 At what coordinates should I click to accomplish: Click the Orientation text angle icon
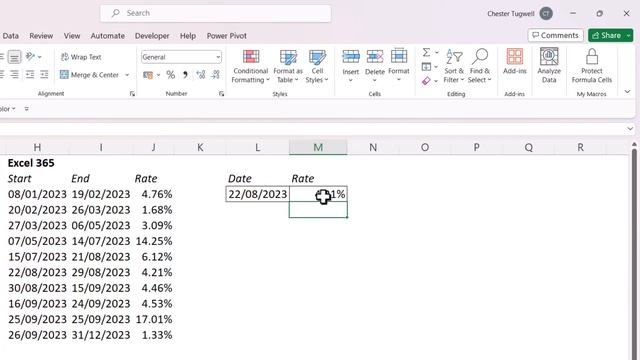pos(30,56)
